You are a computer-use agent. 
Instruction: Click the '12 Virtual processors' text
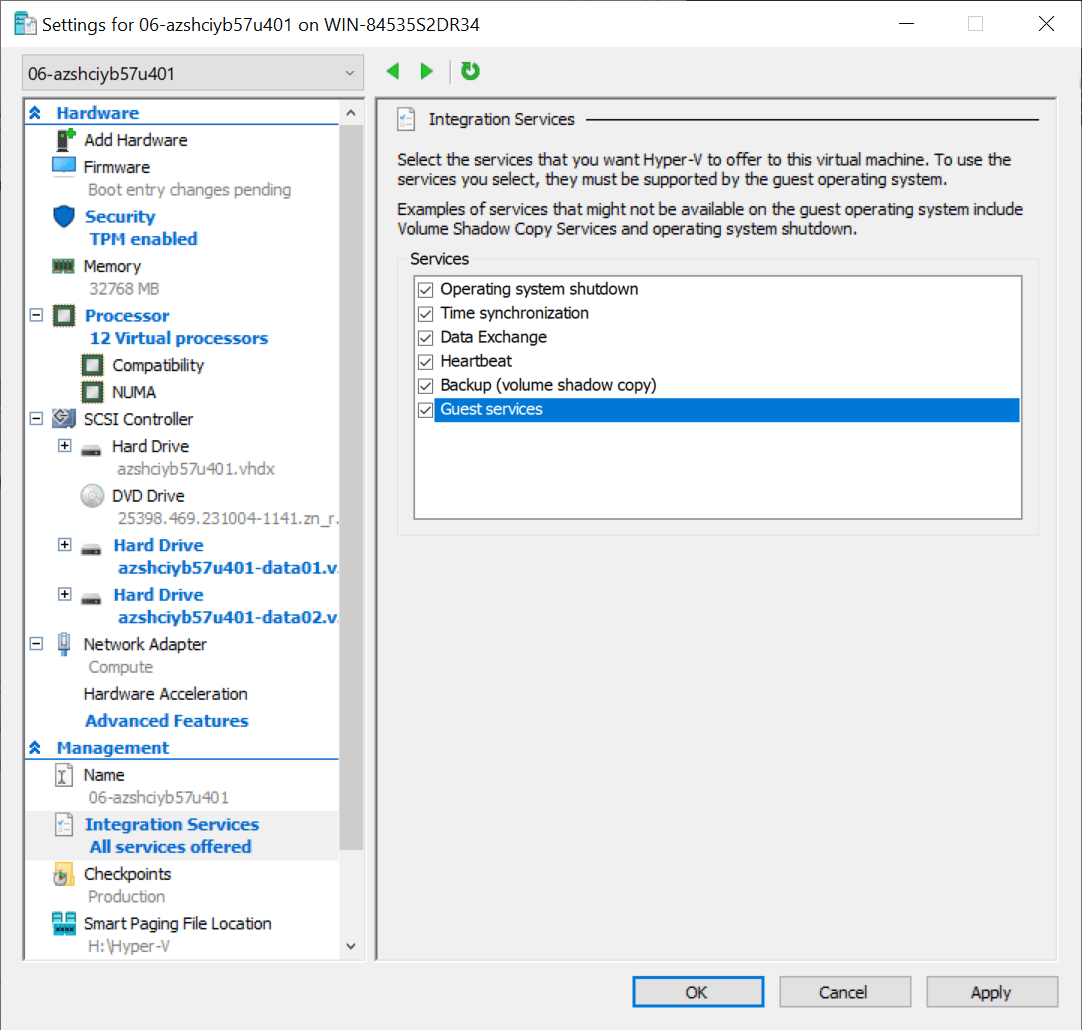179,338
